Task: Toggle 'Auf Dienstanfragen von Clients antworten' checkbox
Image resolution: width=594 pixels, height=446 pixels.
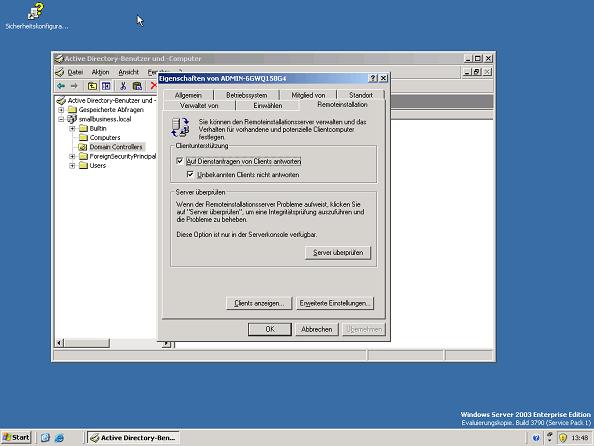Action: [x=180, y=161]
